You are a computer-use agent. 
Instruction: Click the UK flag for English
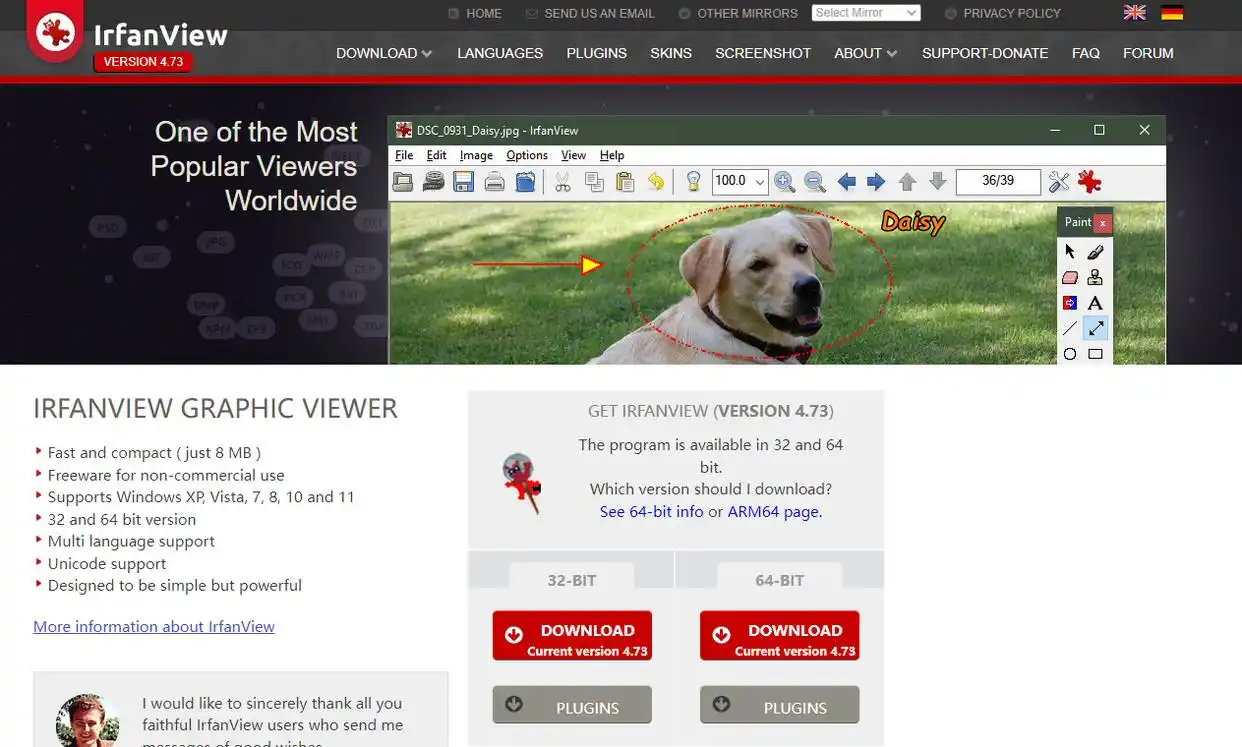(x=1134, y=13)
